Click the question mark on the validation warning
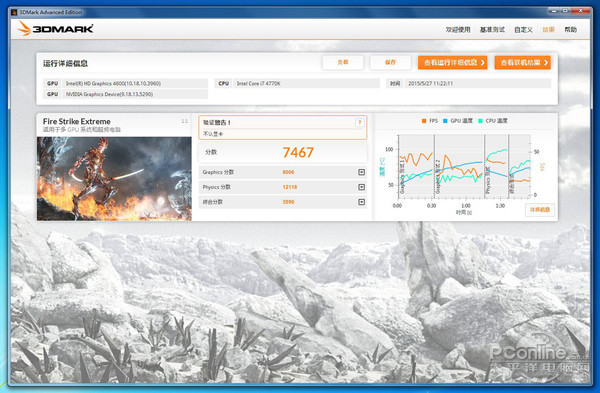600x393 pixels. tap(359, 122)
